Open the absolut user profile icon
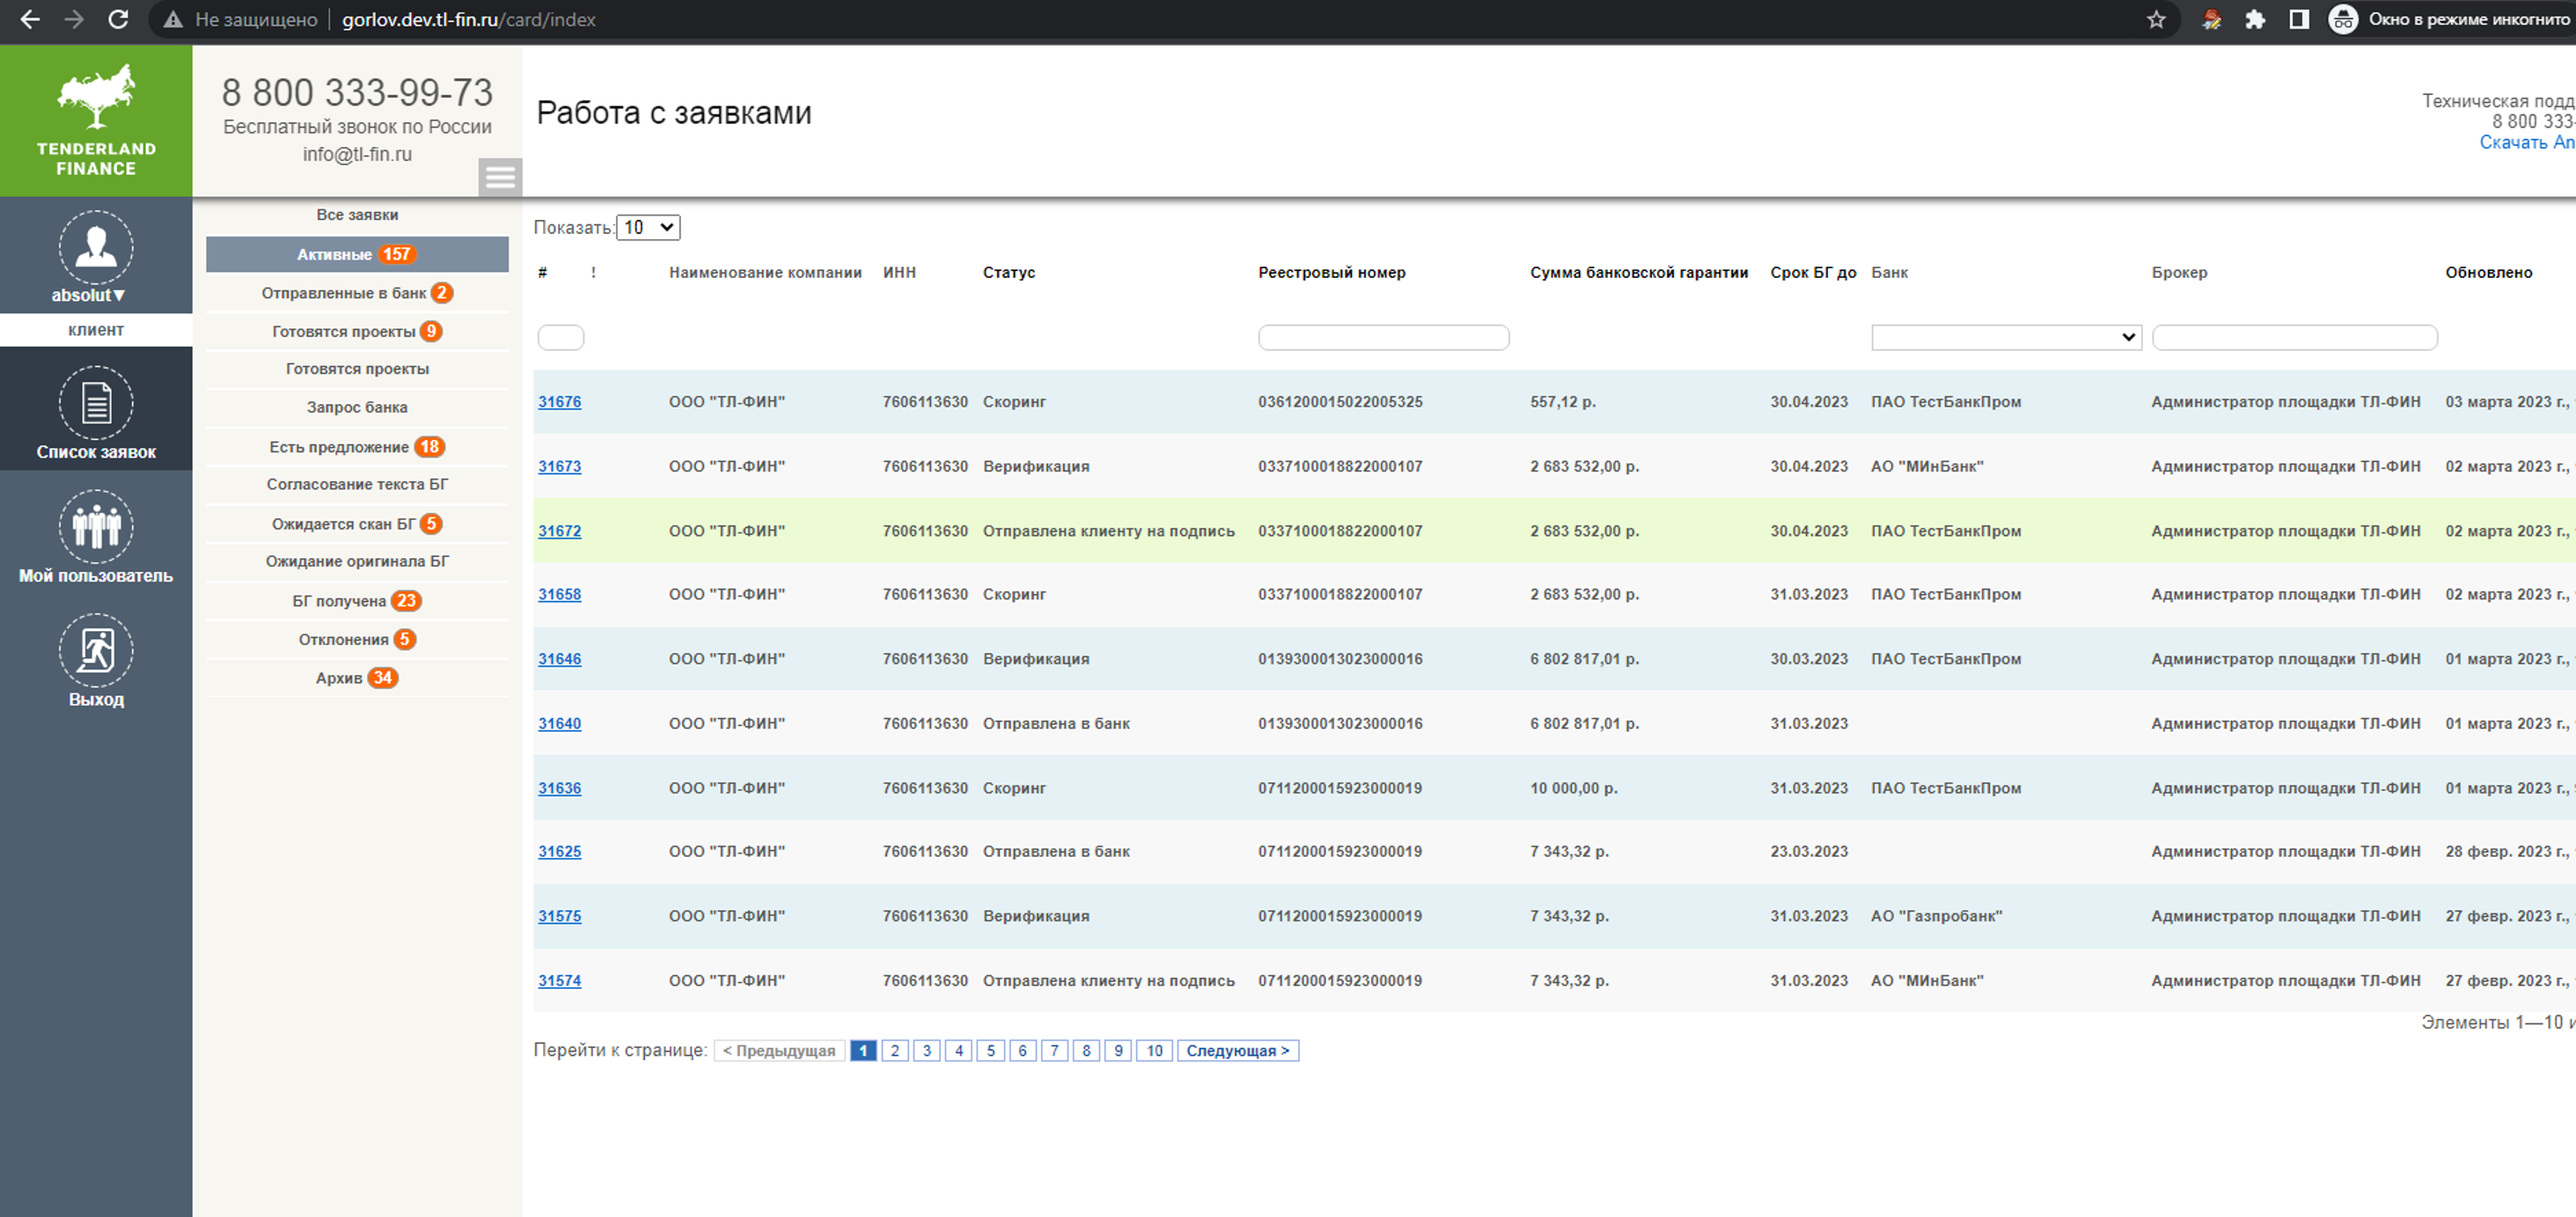This screenshot has height=1217, width=2576. tap(96, 247)
